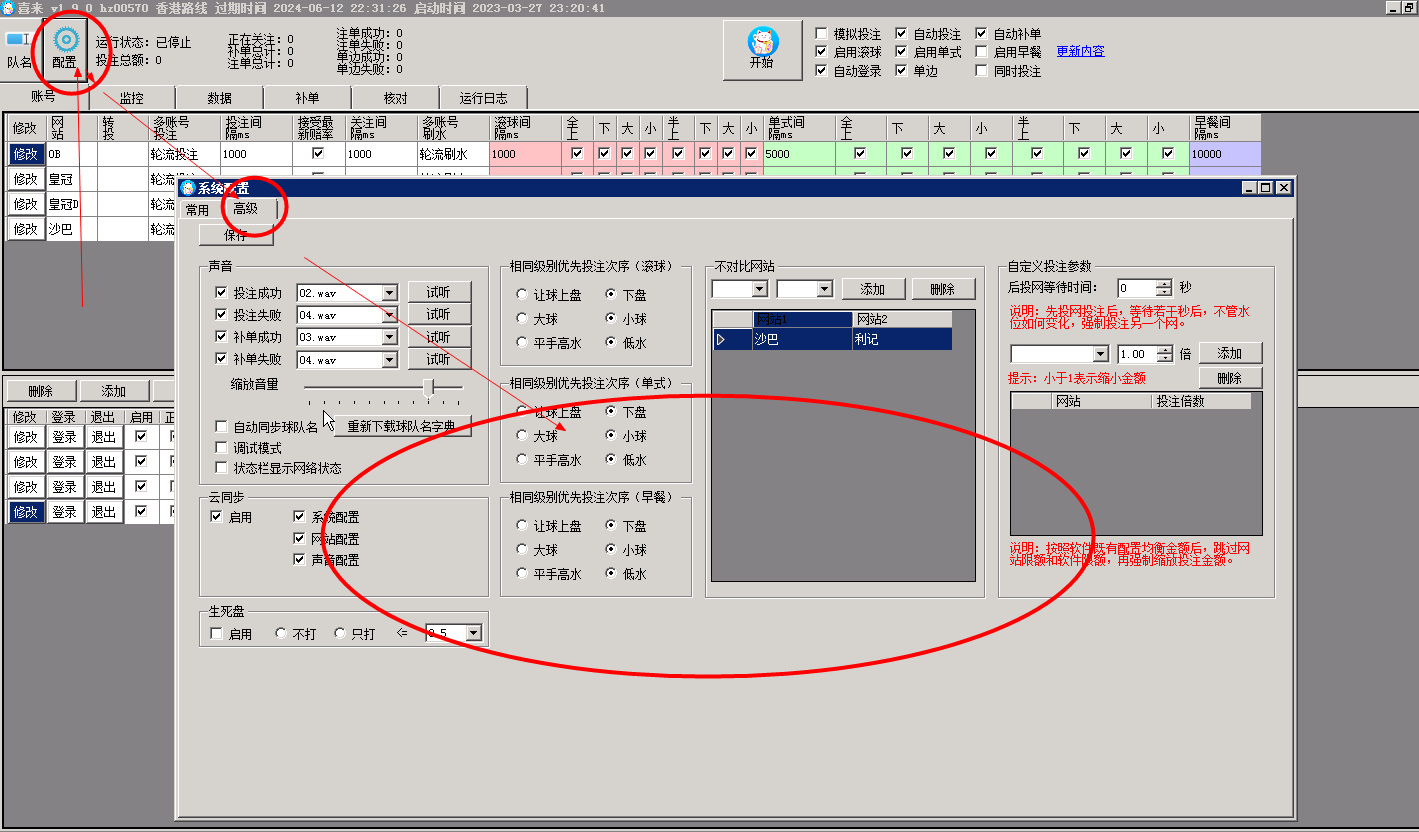Open the 更新内容 link

pyautogui.click(x=1081, y=52)
